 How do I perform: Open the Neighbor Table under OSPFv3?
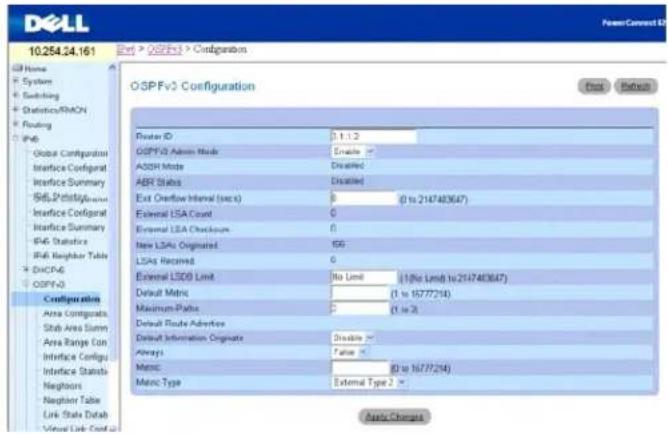tap(71, 400)
